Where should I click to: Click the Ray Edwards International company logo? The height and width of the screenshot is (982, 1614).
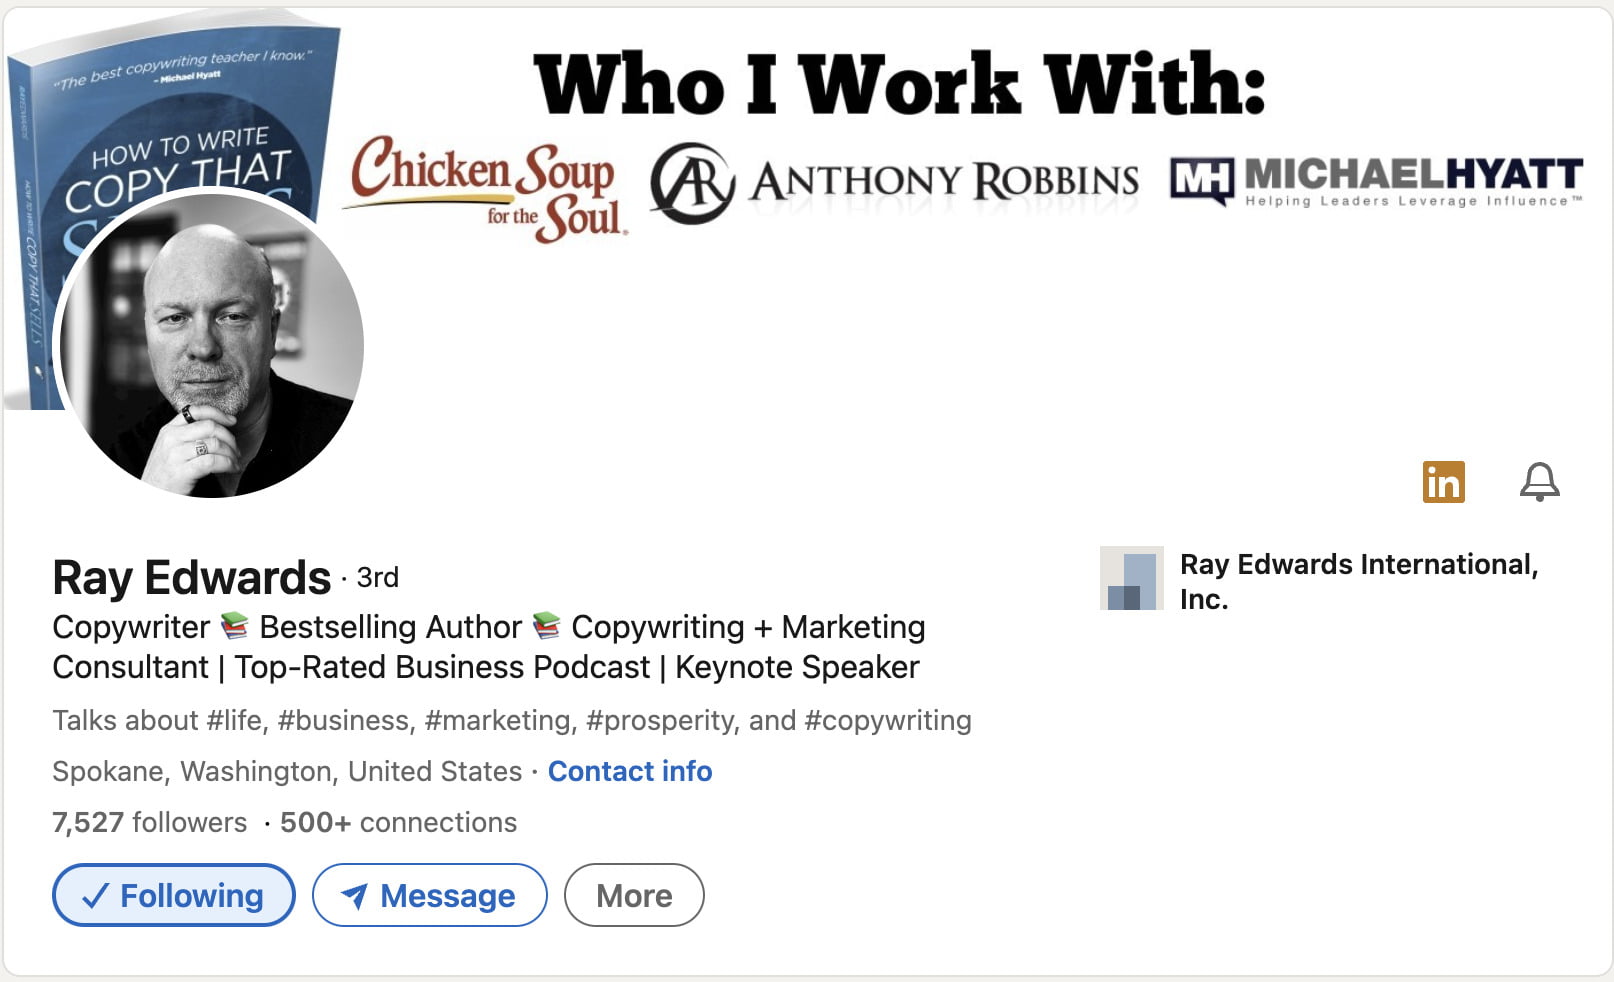coord(1131,578)
